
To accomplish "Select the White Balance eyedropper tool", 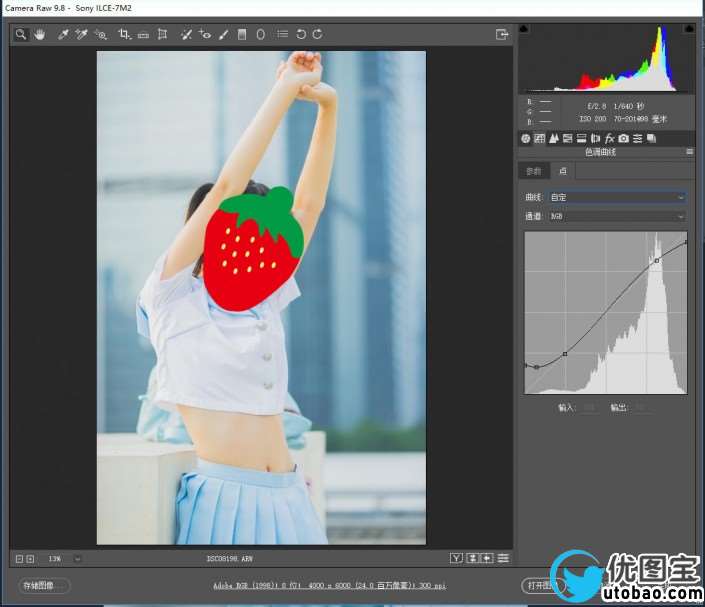I will [63, 34].
